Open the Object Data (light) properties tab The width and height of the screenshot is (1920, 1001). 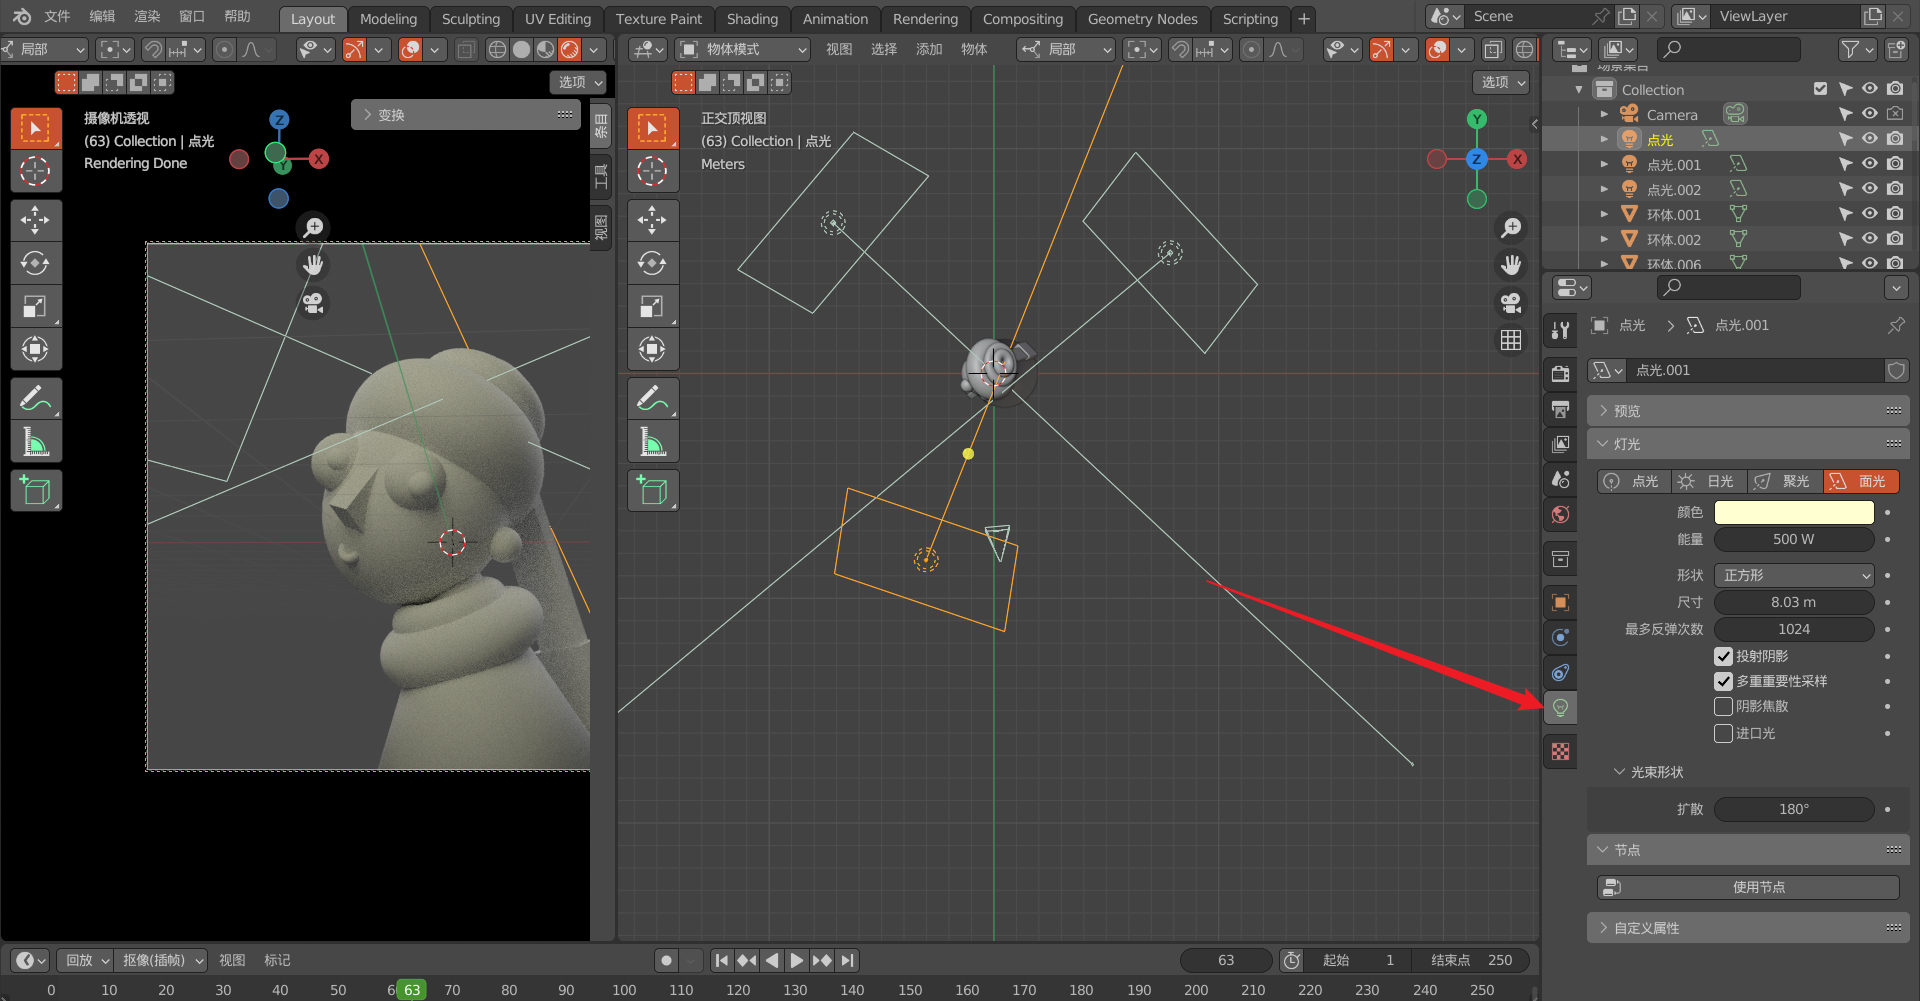(1560, 708)
